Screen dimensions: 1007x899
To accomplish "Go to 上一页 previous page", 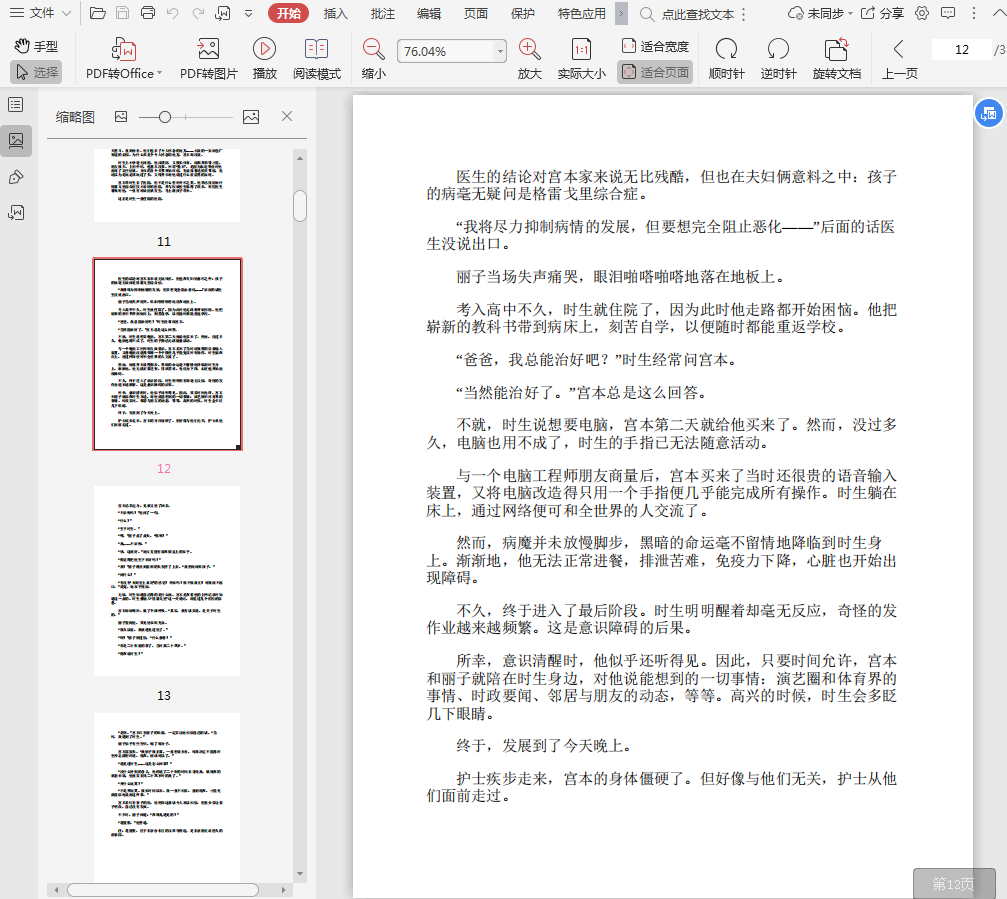I will tap(899, 58).
